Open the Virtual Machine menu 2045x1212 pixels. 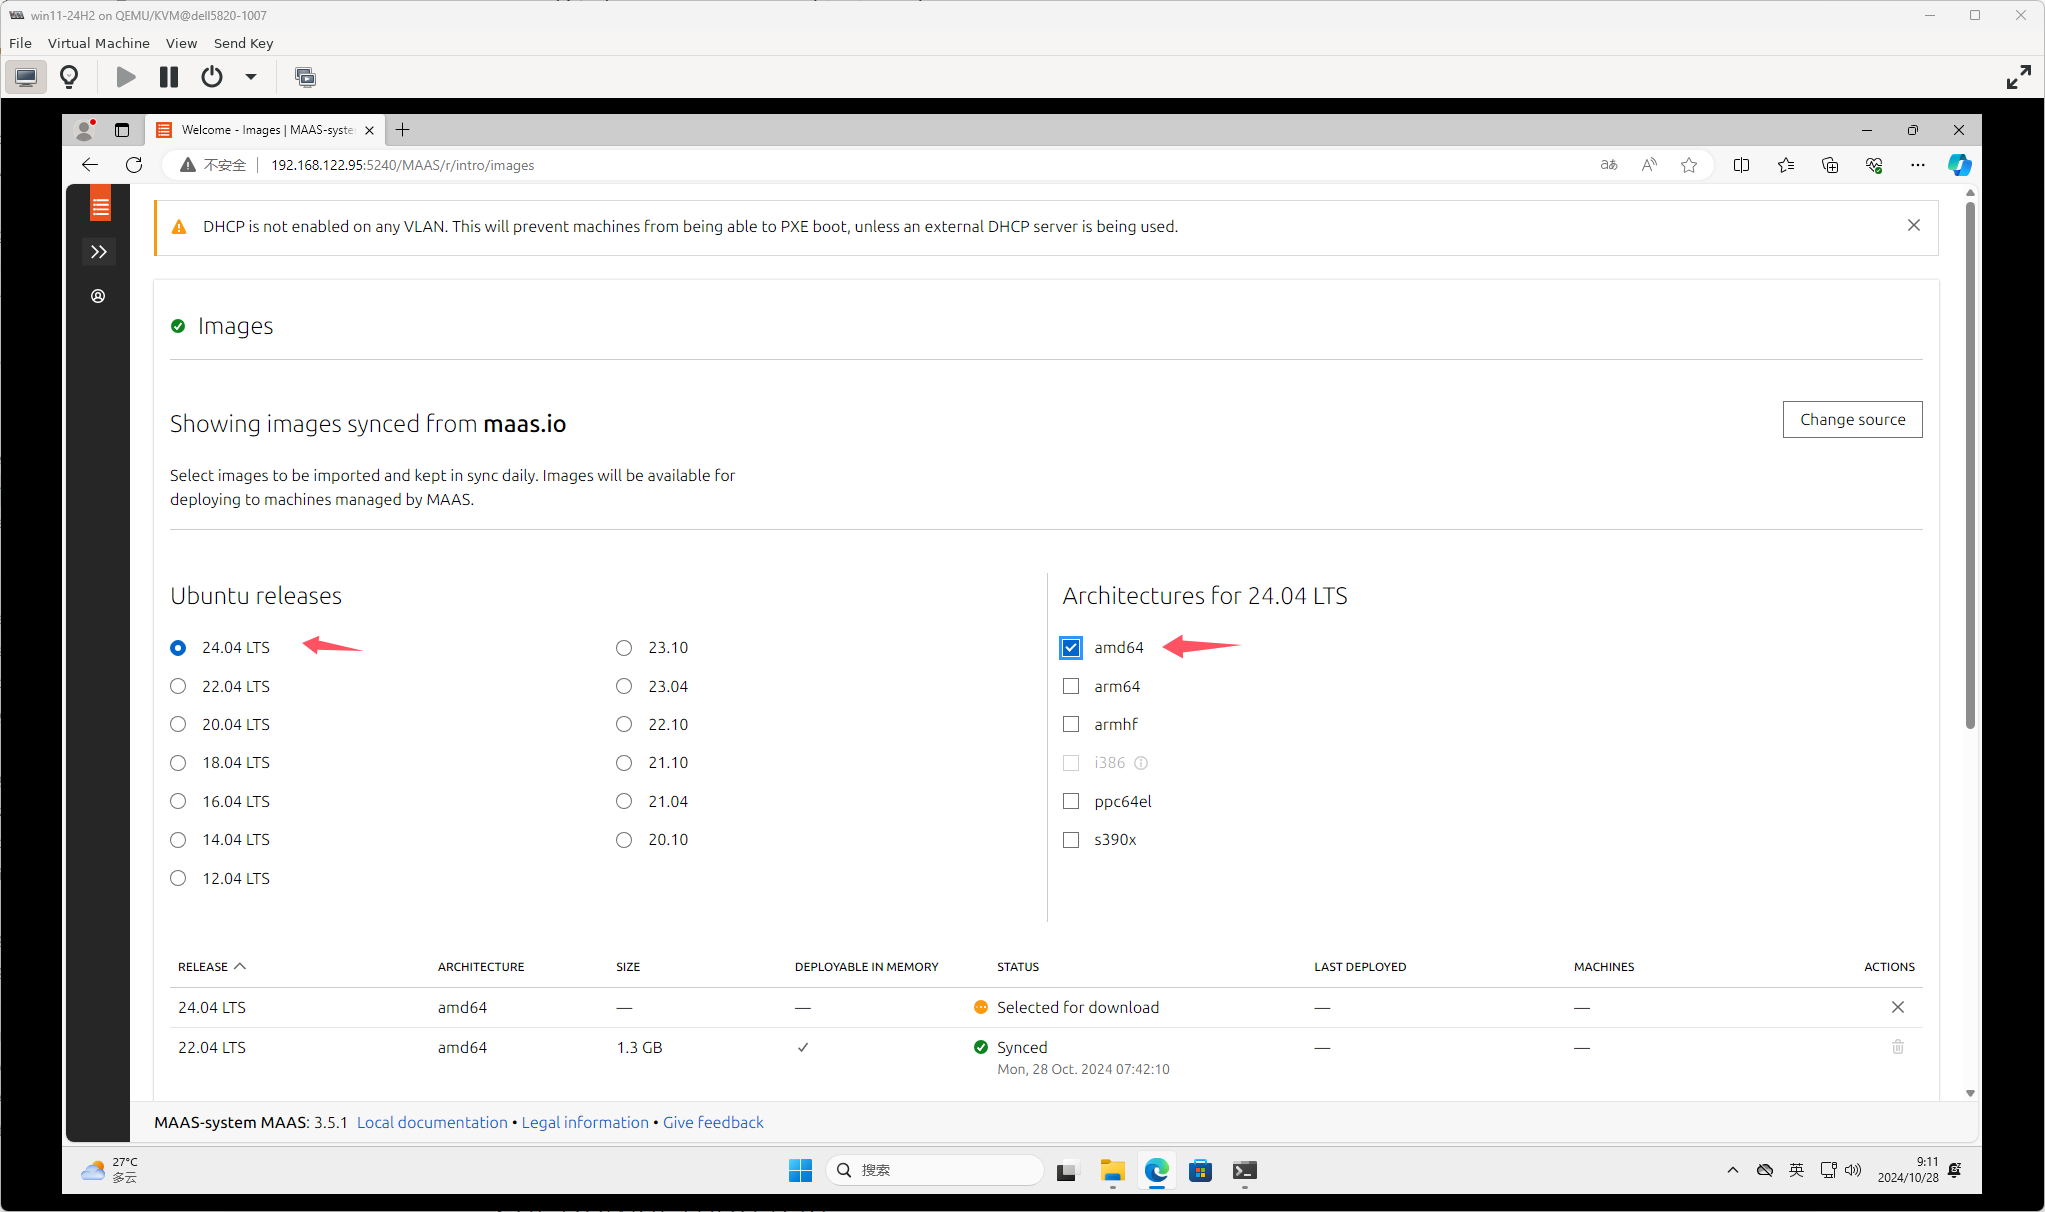click(98, 43)
